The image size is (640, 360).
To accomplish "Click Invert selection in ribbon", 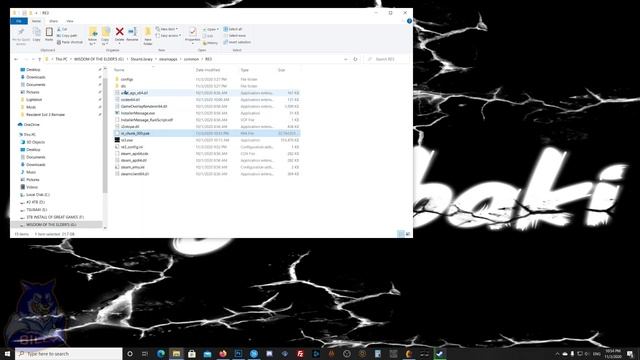I will 237,42.
